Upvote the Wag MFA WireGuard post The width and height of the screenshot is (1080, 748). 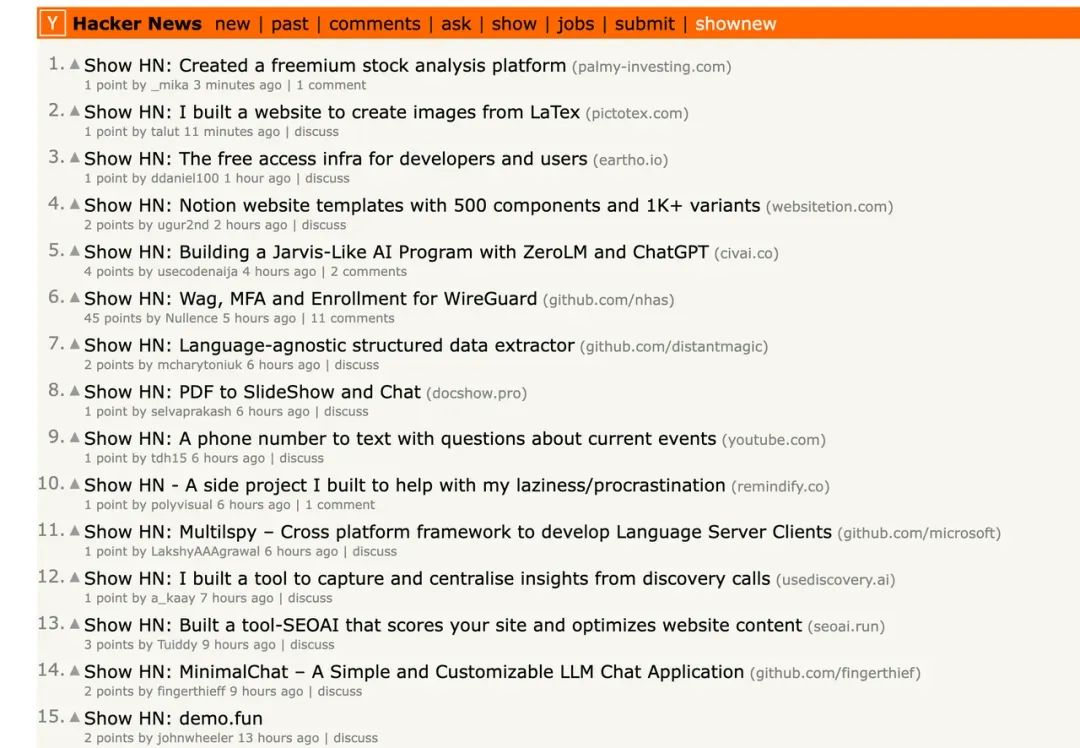[x=74, y=298]
